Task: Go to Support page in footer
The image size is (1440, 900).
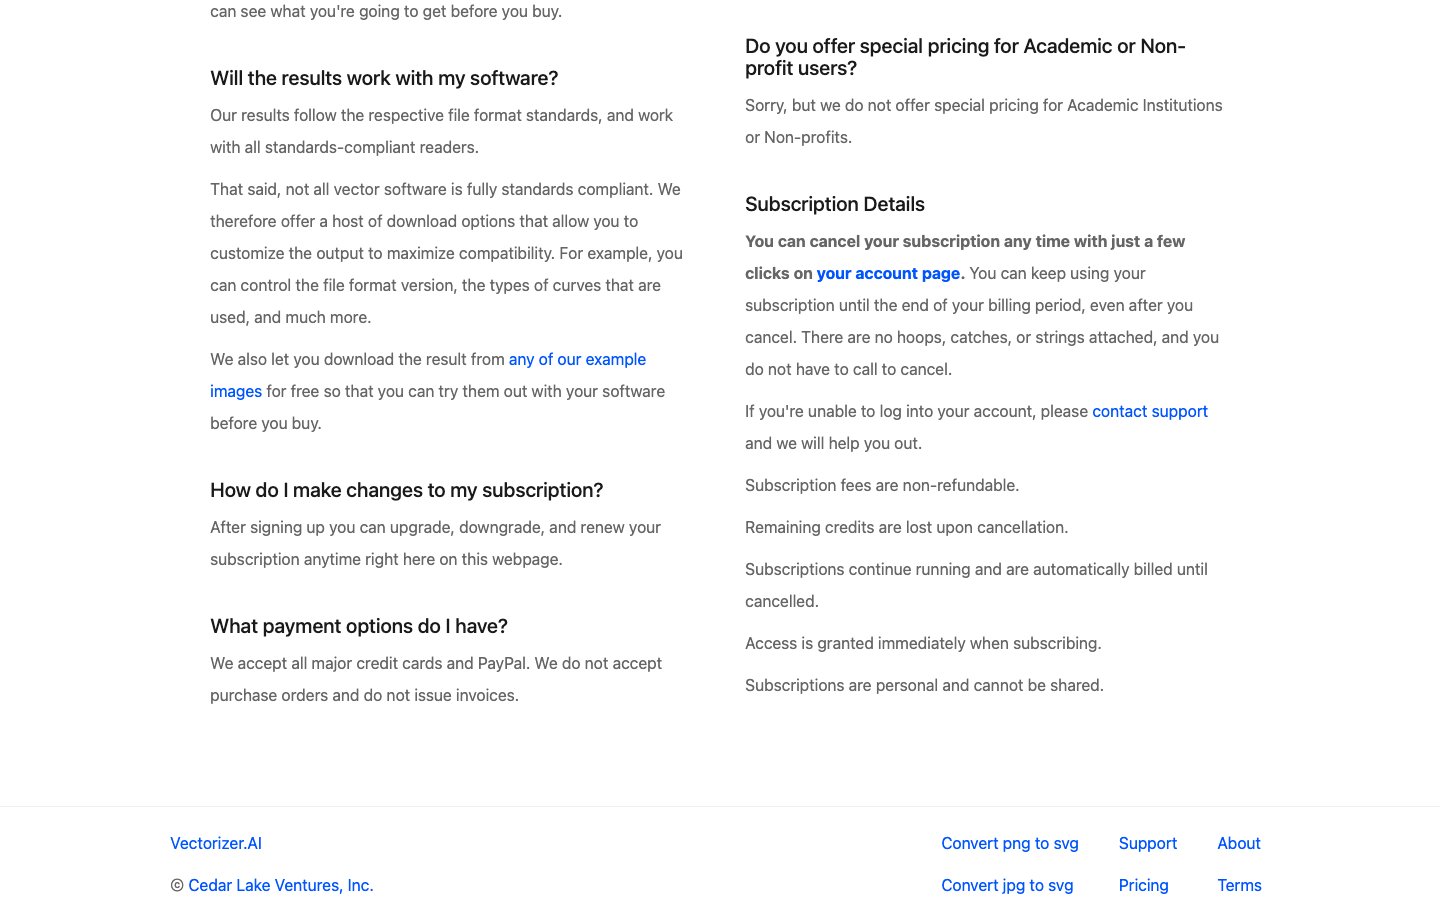Action: tap(1147, 843)
